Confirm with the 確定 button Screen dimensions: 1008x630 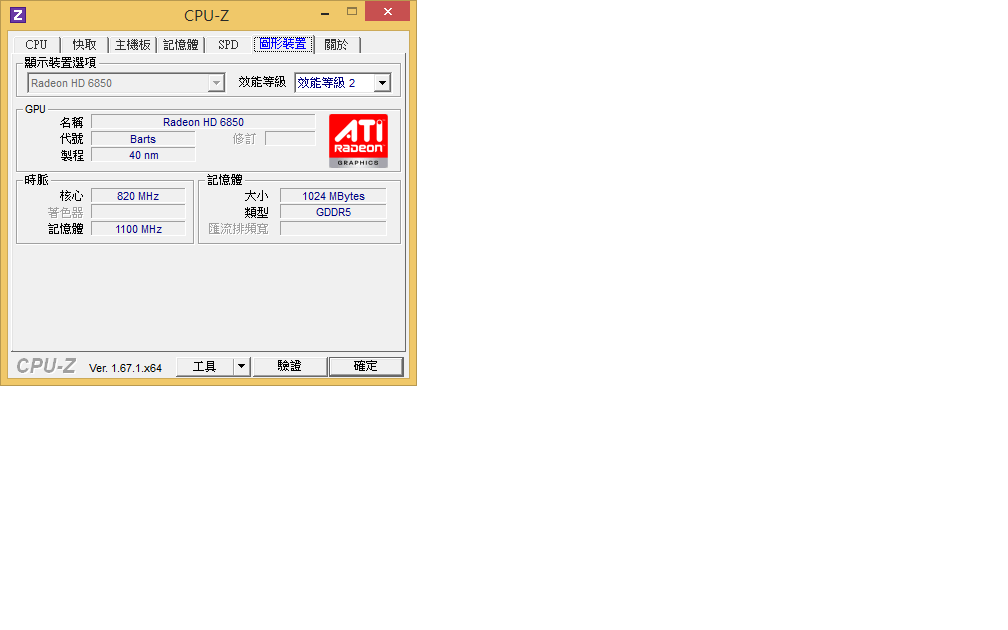[366, 366]
